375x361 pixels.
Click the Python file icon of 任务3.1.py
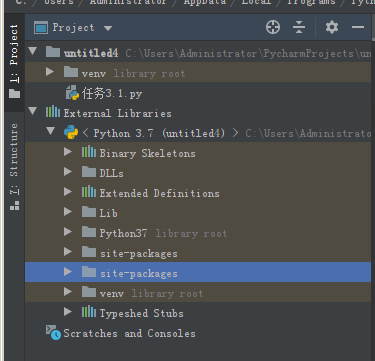72,93
